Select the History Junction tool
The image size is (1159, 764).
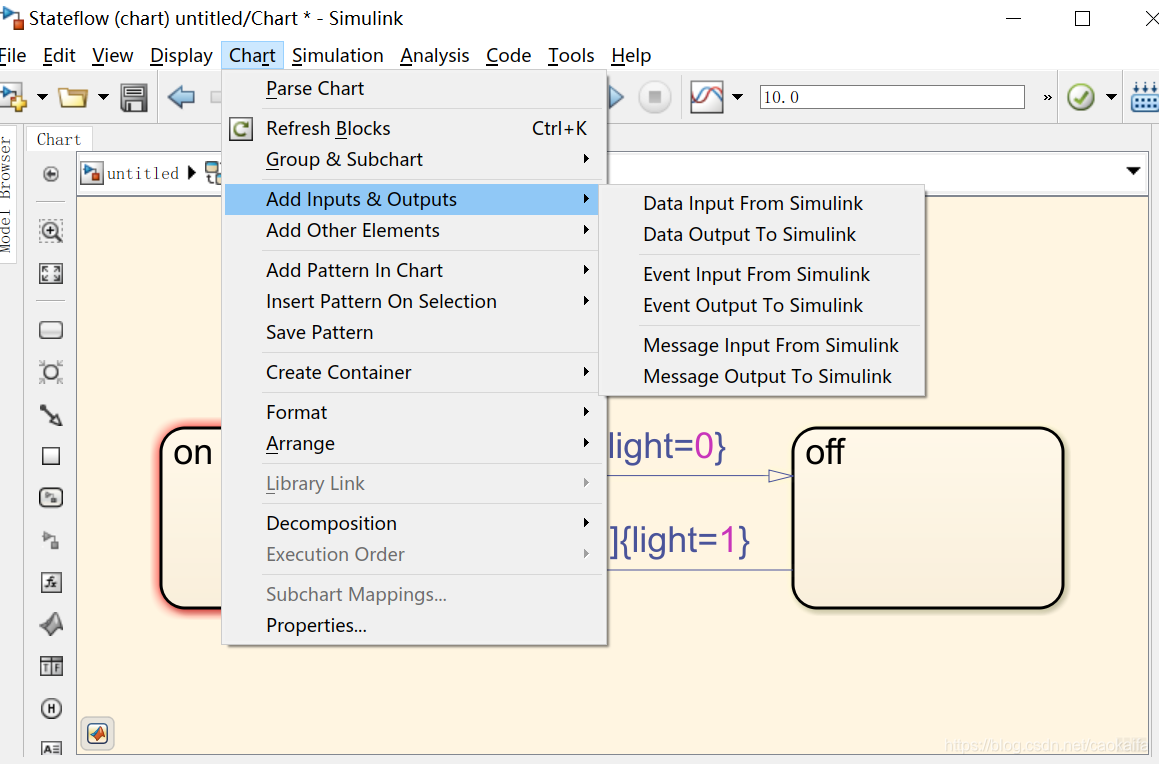51,709
